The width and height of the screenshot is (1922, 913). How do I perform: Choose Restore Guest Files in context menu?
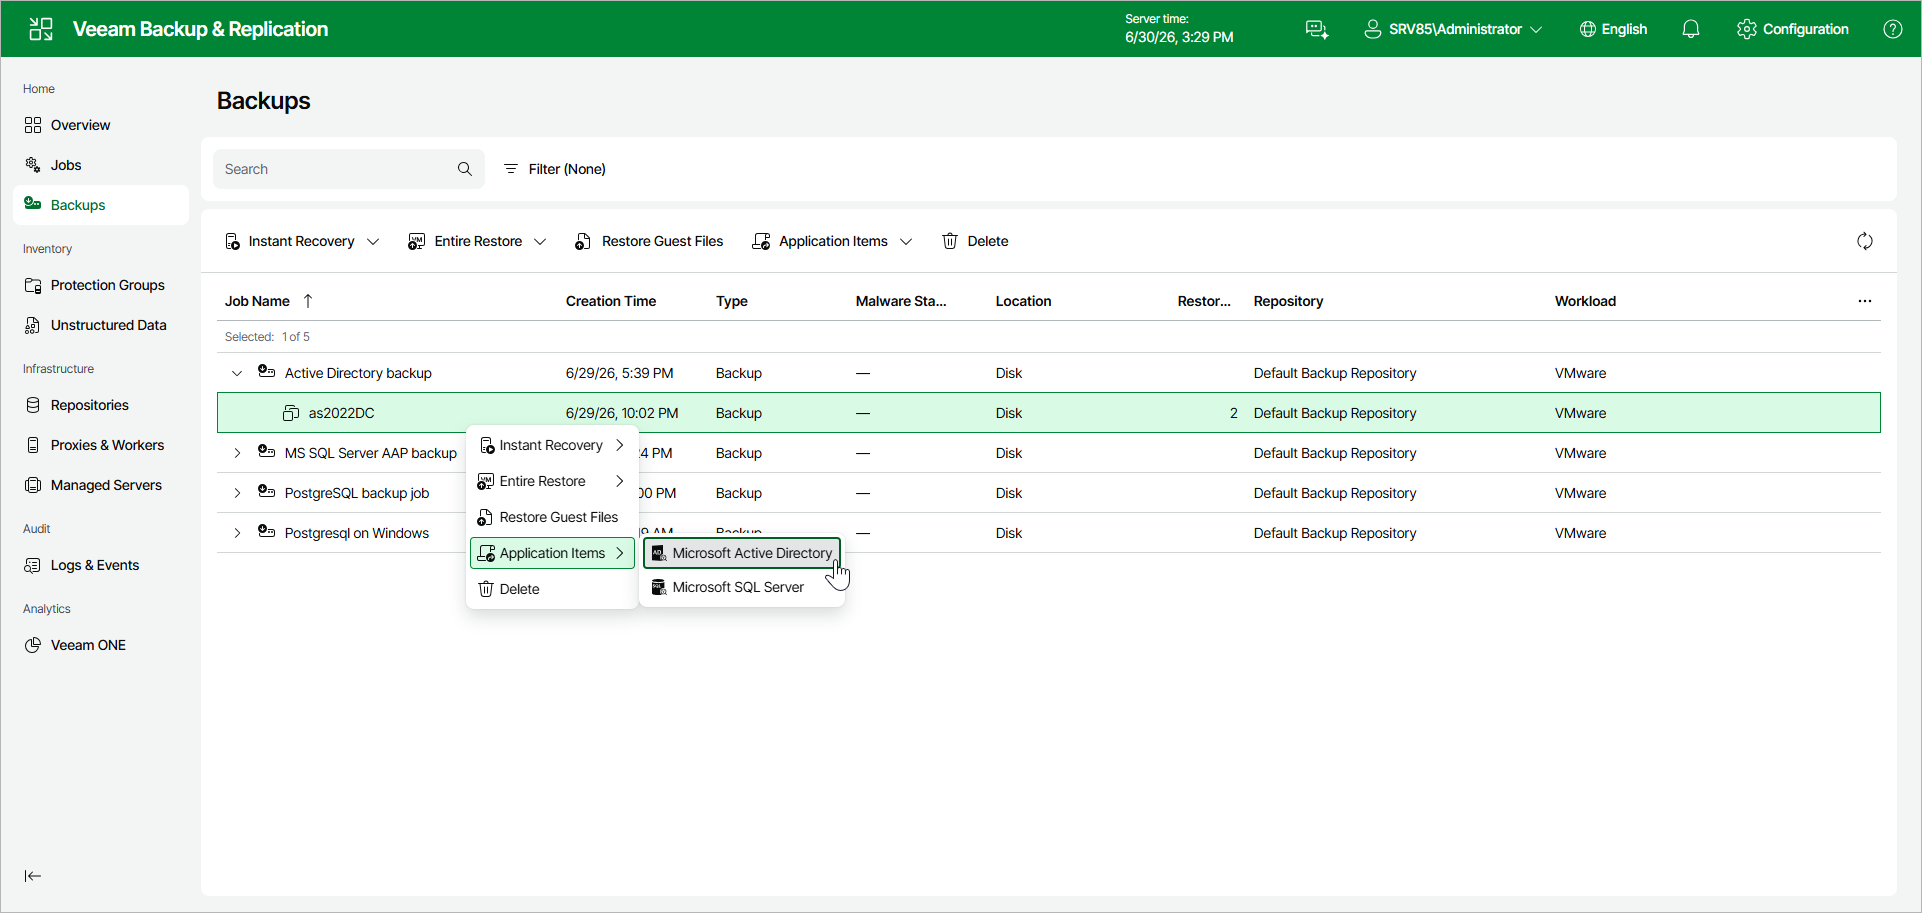(x=552, y=517)
